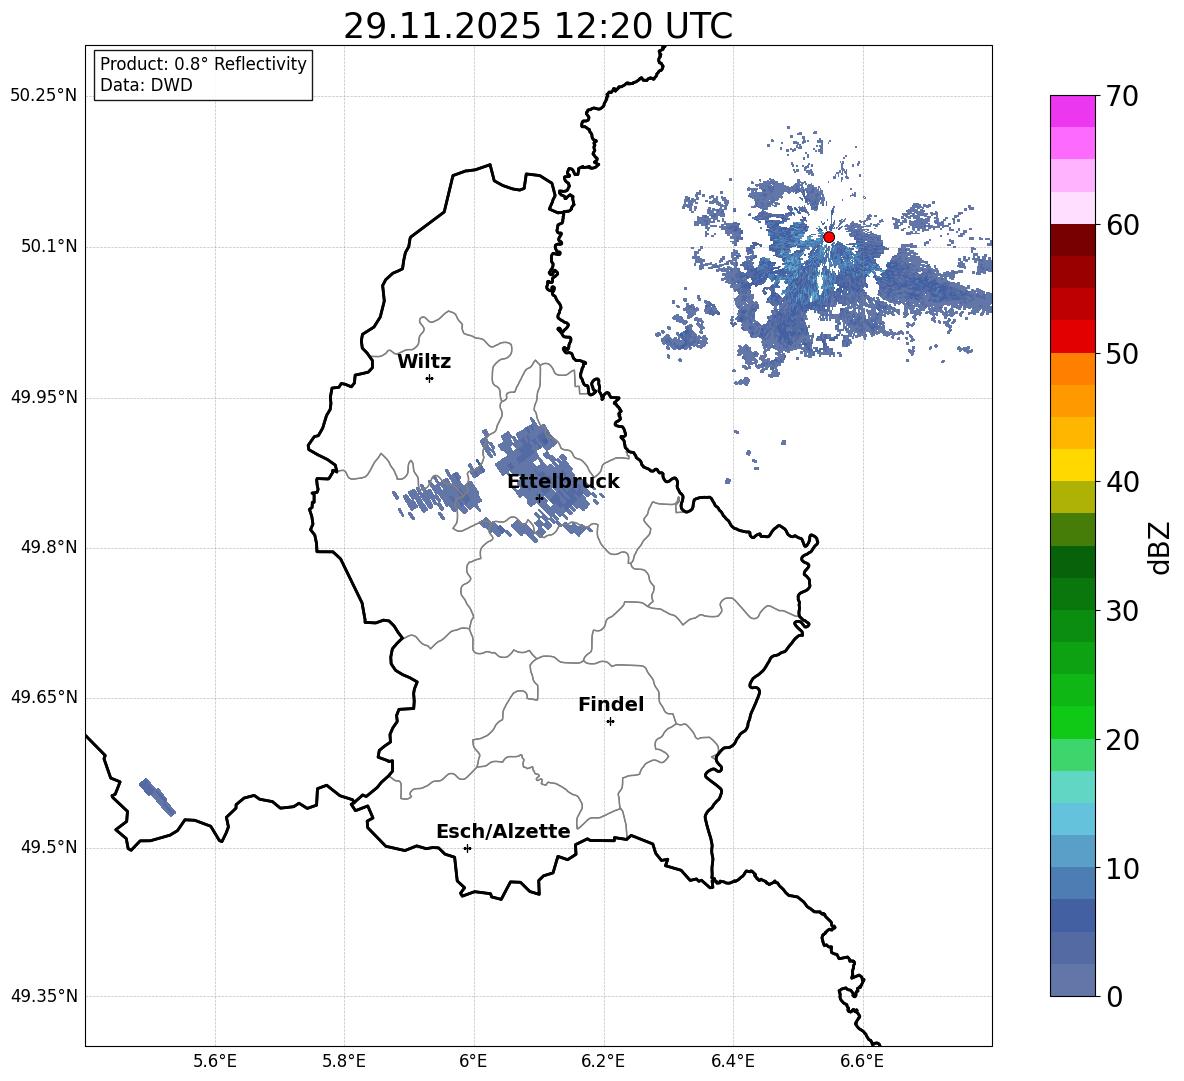Screen dimensions: 1184x1081
Task: Click the 5.8°E longitude label
Action: (344, 1061)
